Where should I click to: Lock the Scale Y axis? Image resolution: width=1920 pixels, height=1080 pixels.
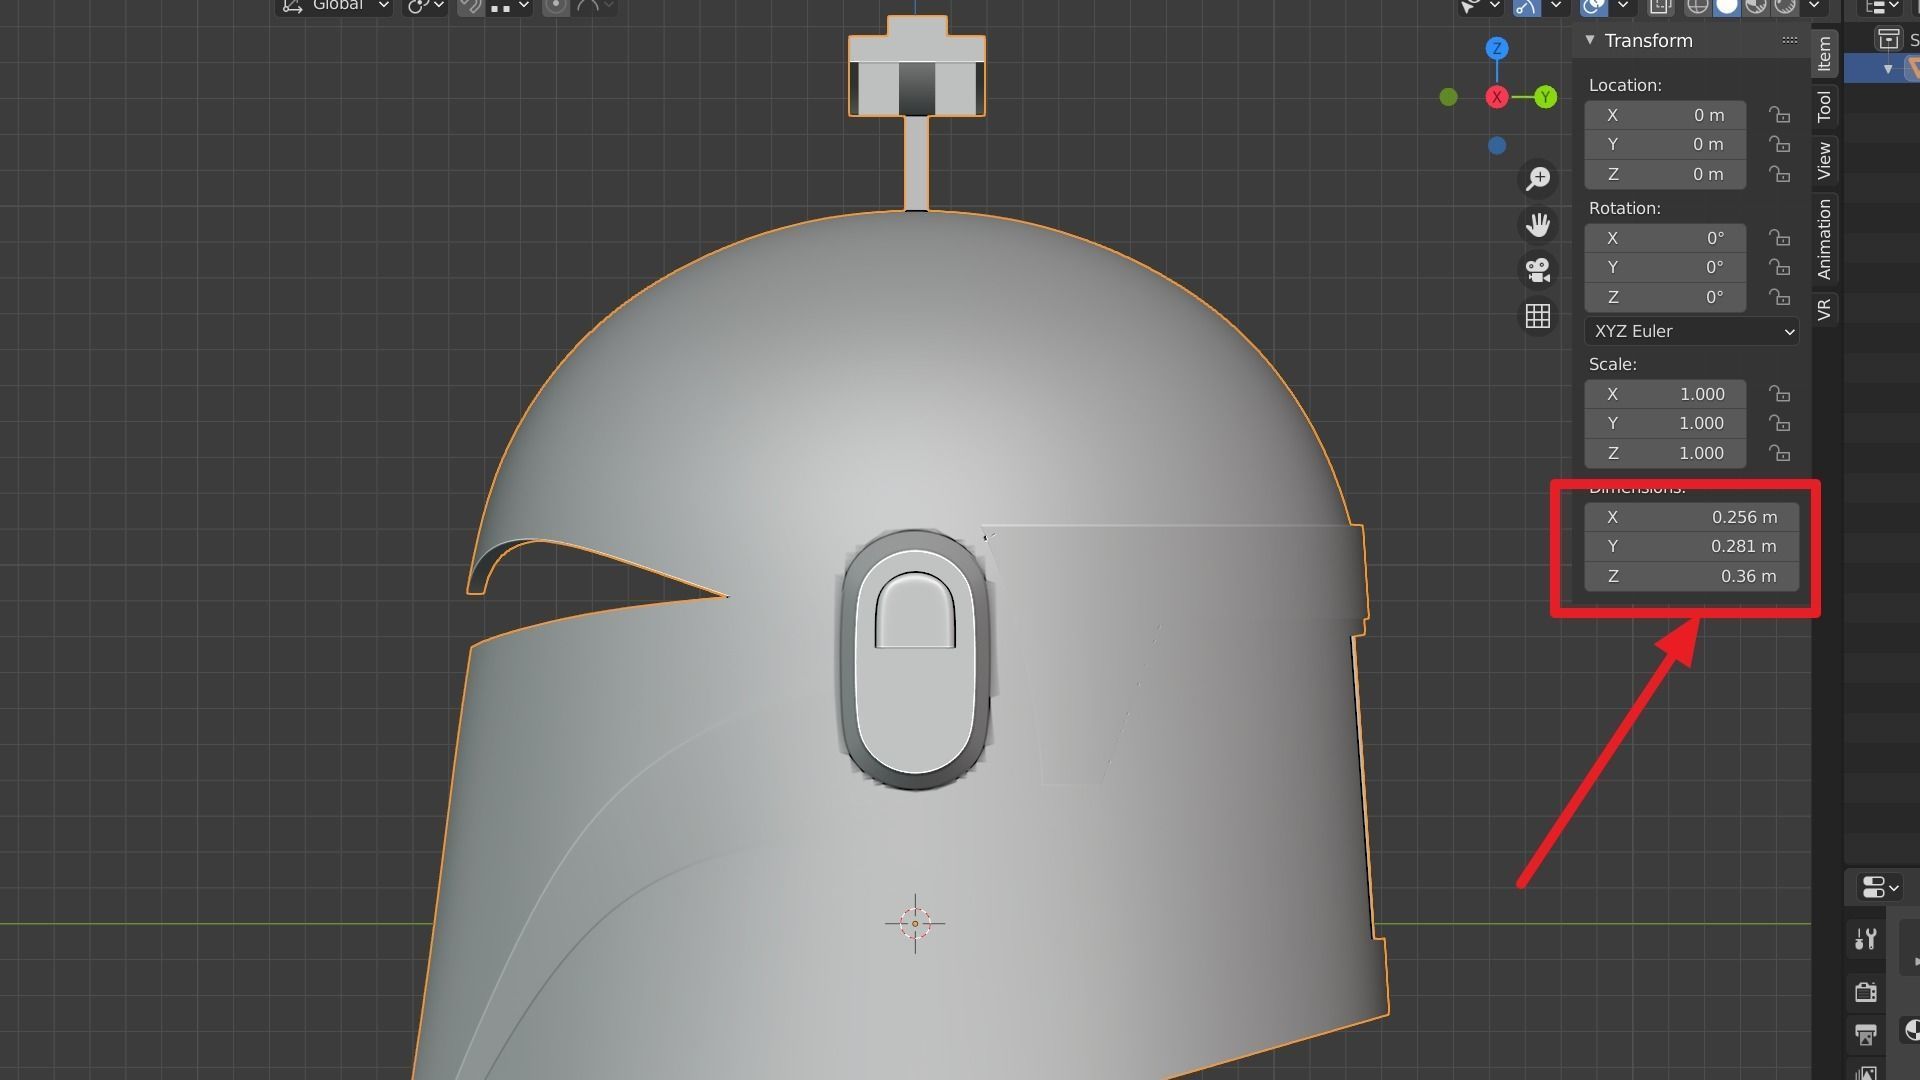1779,423
